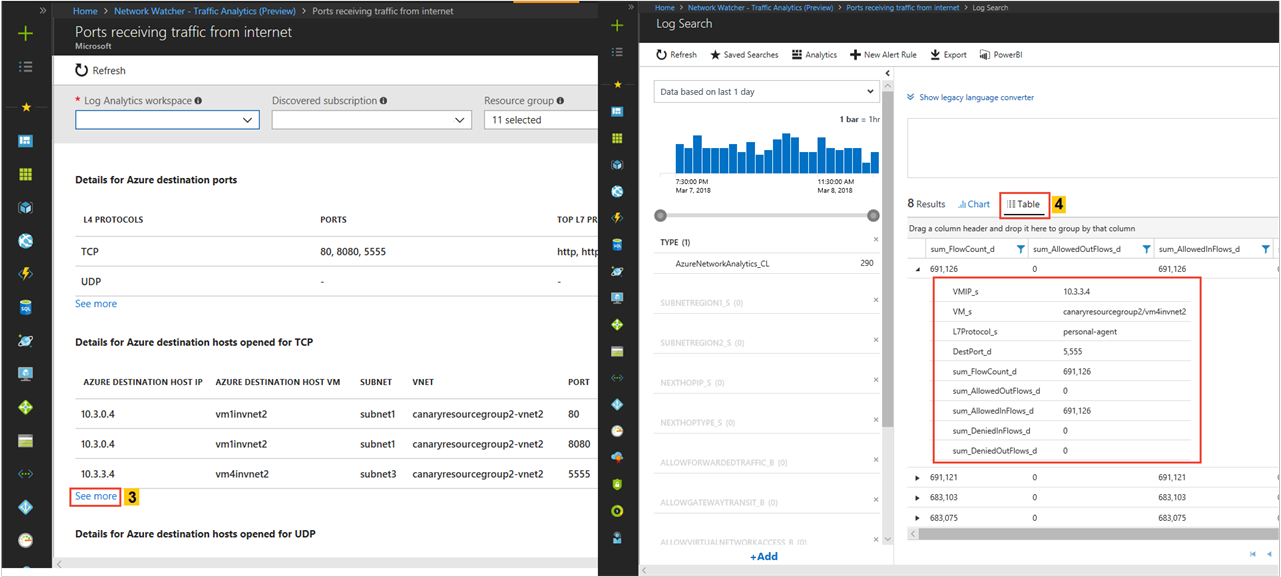Open Analytics from the Log Search toolbar
Screen dimensions: 1281x577
tap(814, 55)
